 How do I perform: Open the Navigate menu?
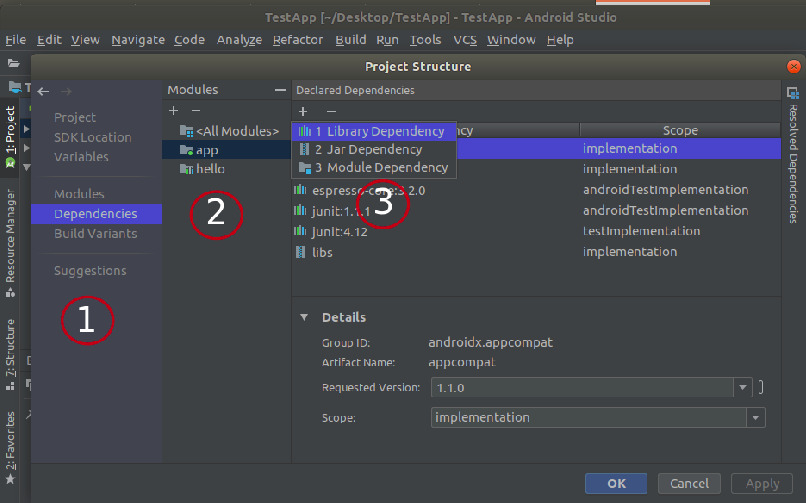138,40
